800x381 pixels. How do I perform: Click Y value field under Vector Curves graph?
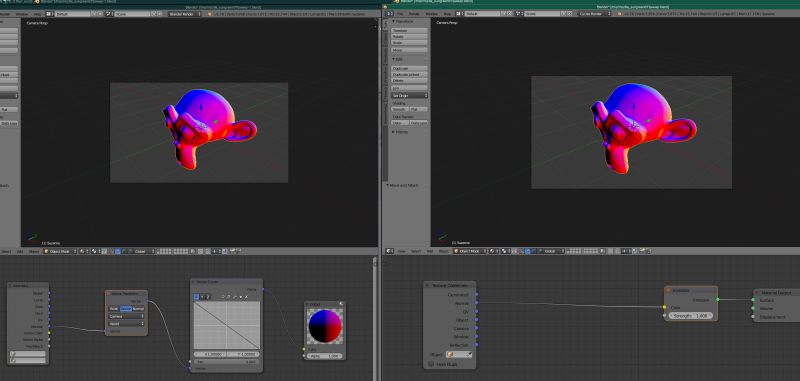tap(243, 354)
